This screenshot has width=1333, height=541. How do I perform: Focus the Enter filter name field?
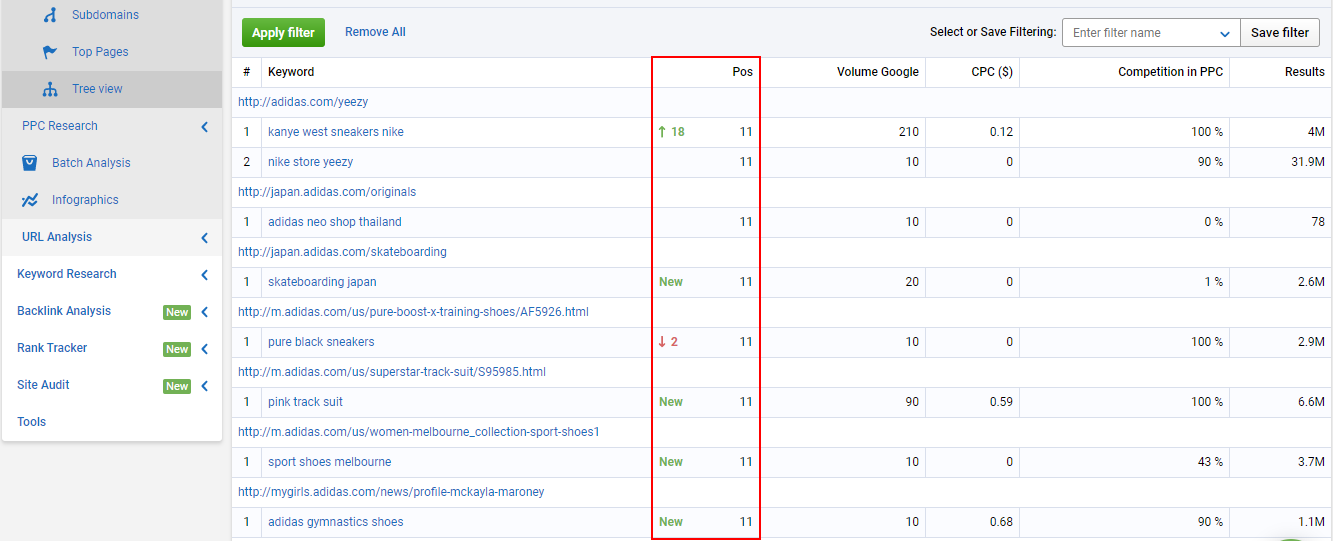(x=1140, y=33)
